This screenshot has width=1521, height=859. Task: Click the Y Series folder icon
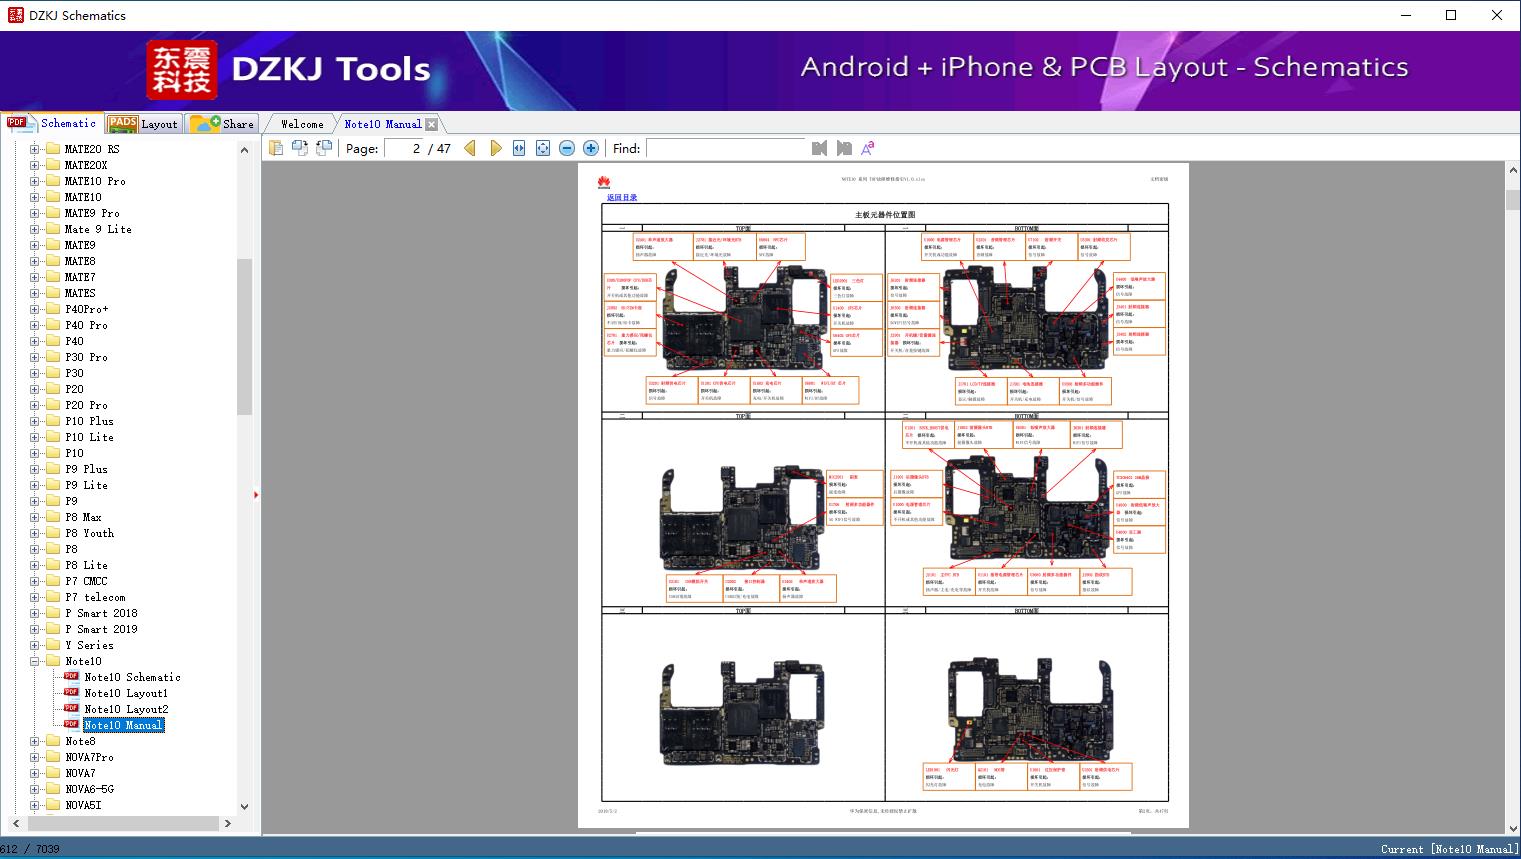(x=53, y=645)
